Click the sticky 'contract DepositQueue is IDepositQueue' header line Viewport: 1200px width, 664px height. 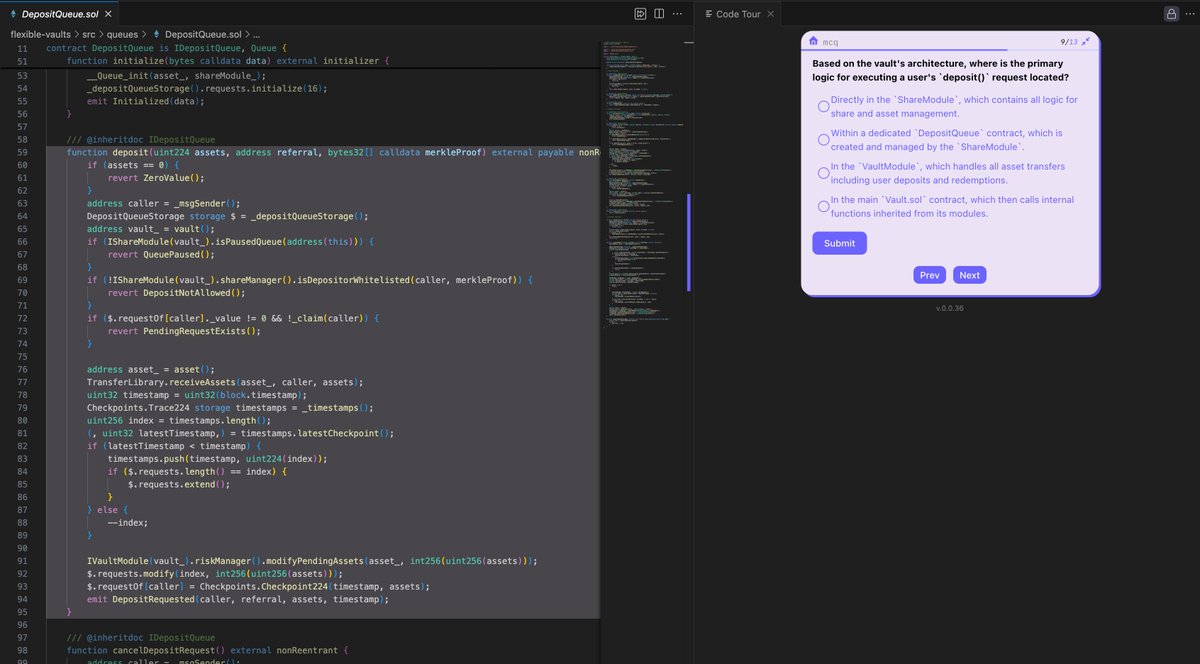pyautogui.click(x=167, y=48)
